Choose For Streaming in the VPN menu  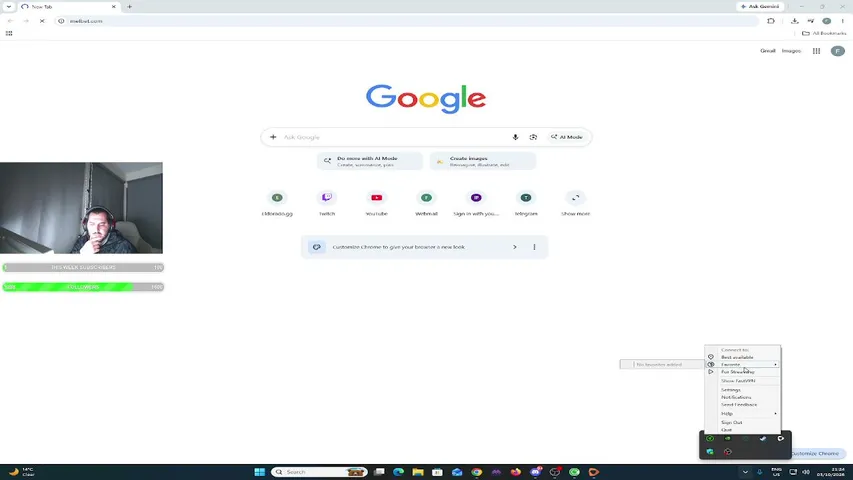(743, 372)
